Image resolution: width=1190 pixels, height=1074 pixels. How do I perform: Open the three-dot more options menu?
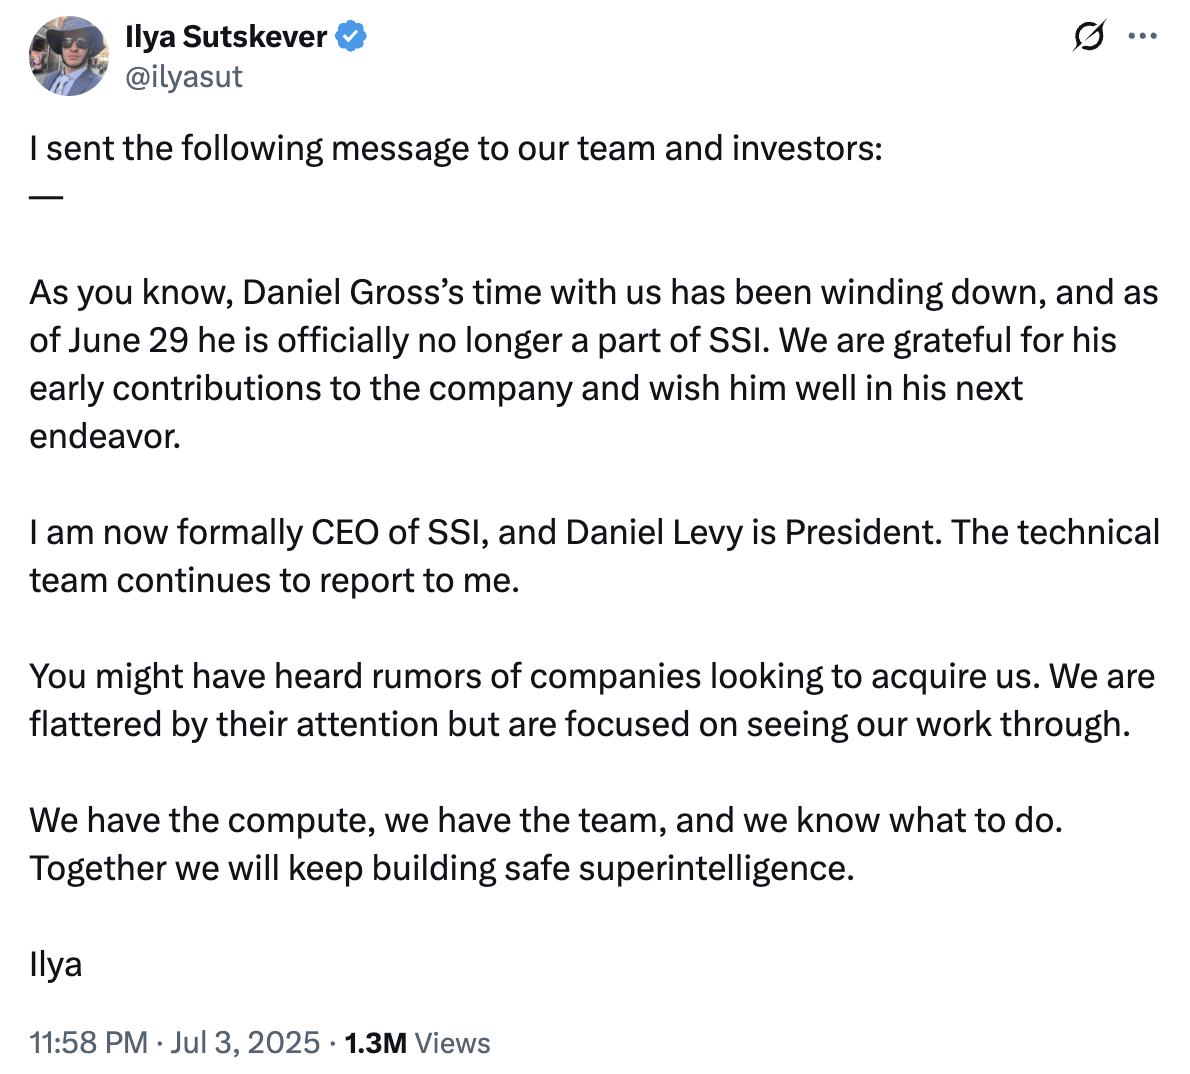(1142, 36)
